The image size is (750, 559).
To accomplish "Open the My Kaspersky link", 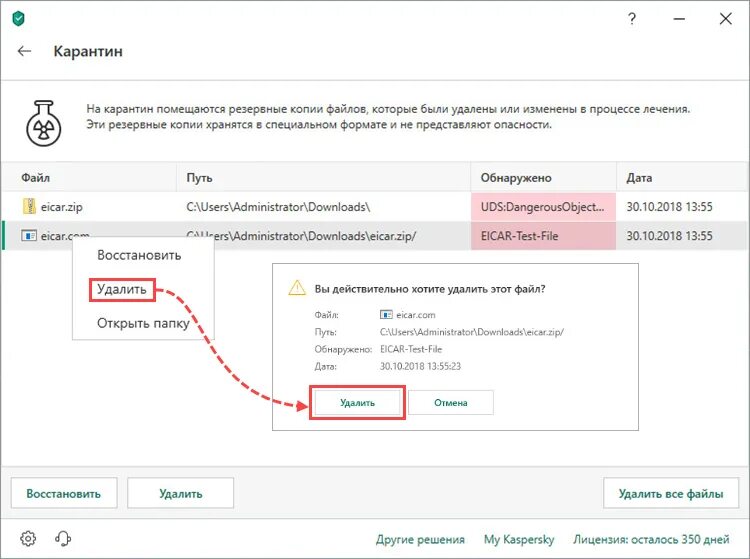I will (519, 539).
